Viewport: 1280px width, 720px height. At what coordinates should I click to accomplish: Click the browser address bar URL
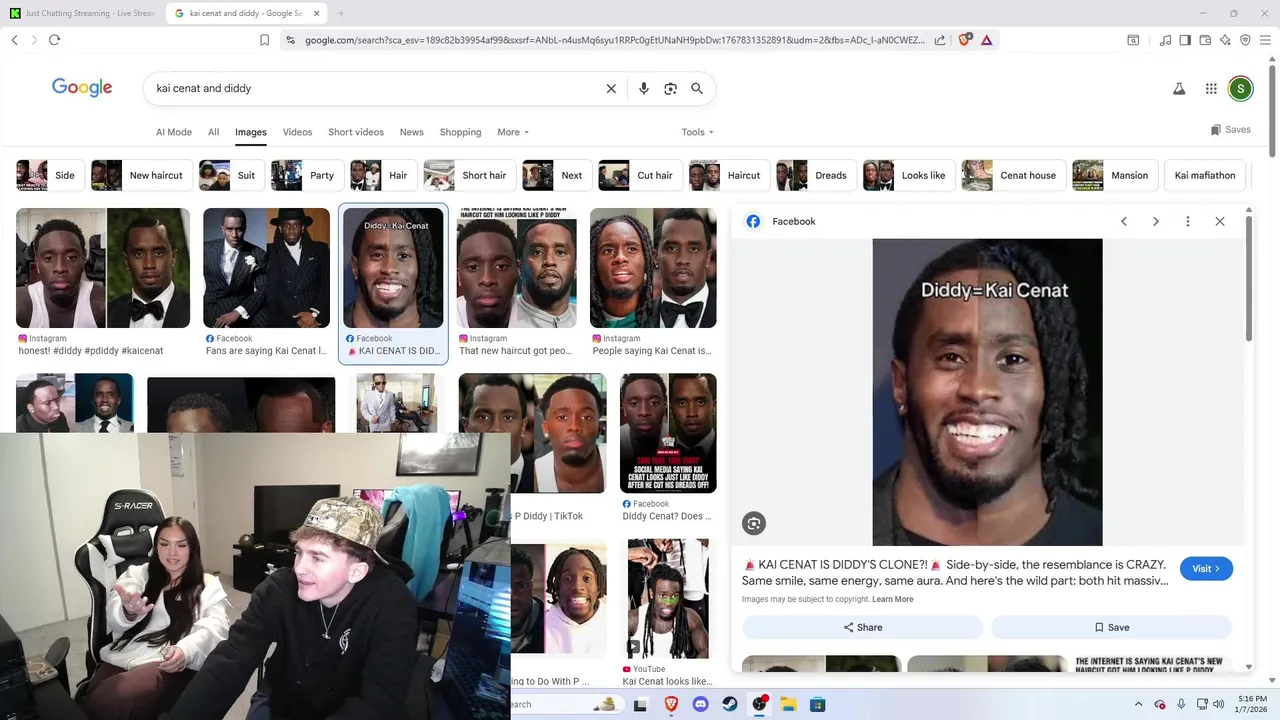615,40
